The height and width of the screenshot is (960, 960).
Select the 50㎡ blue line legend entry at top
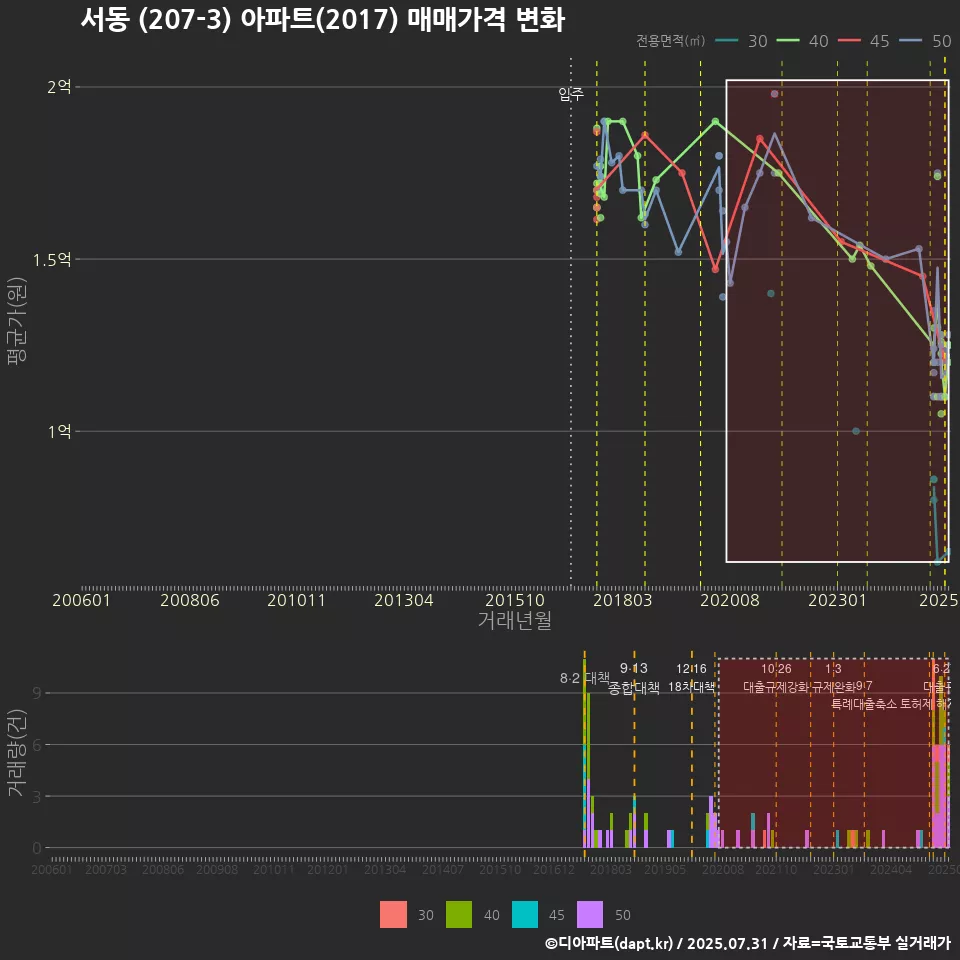click(x=925, y=41)
